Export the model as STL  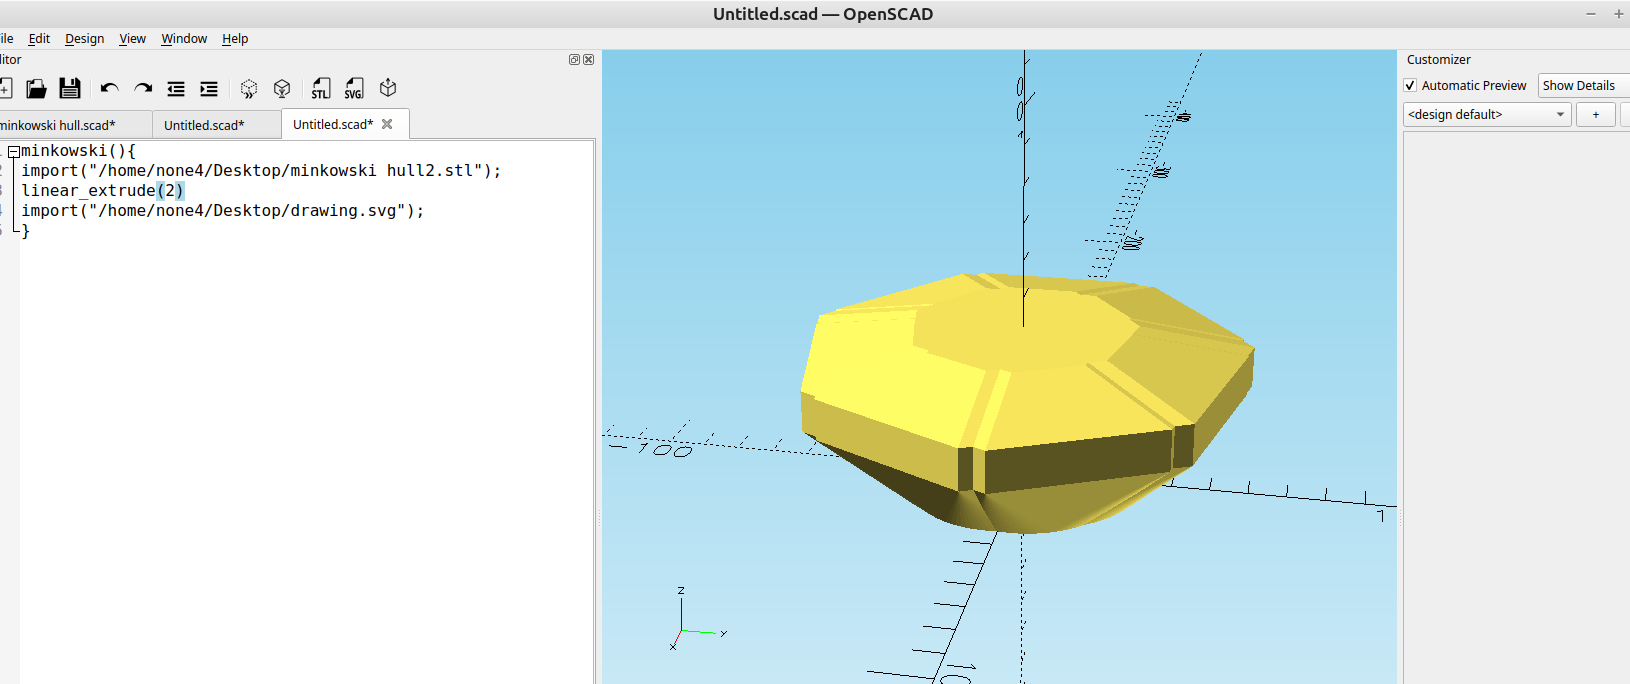[320, 89]
